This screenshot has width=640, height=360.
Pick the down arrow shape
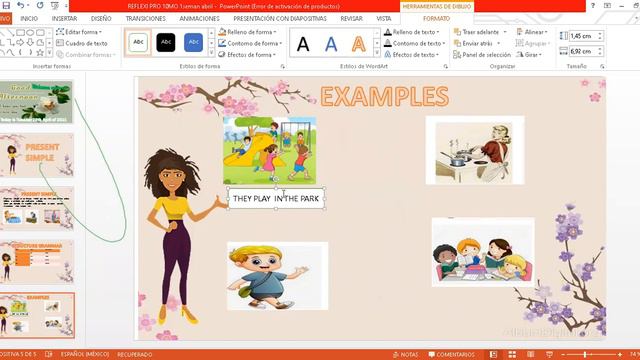30,42
